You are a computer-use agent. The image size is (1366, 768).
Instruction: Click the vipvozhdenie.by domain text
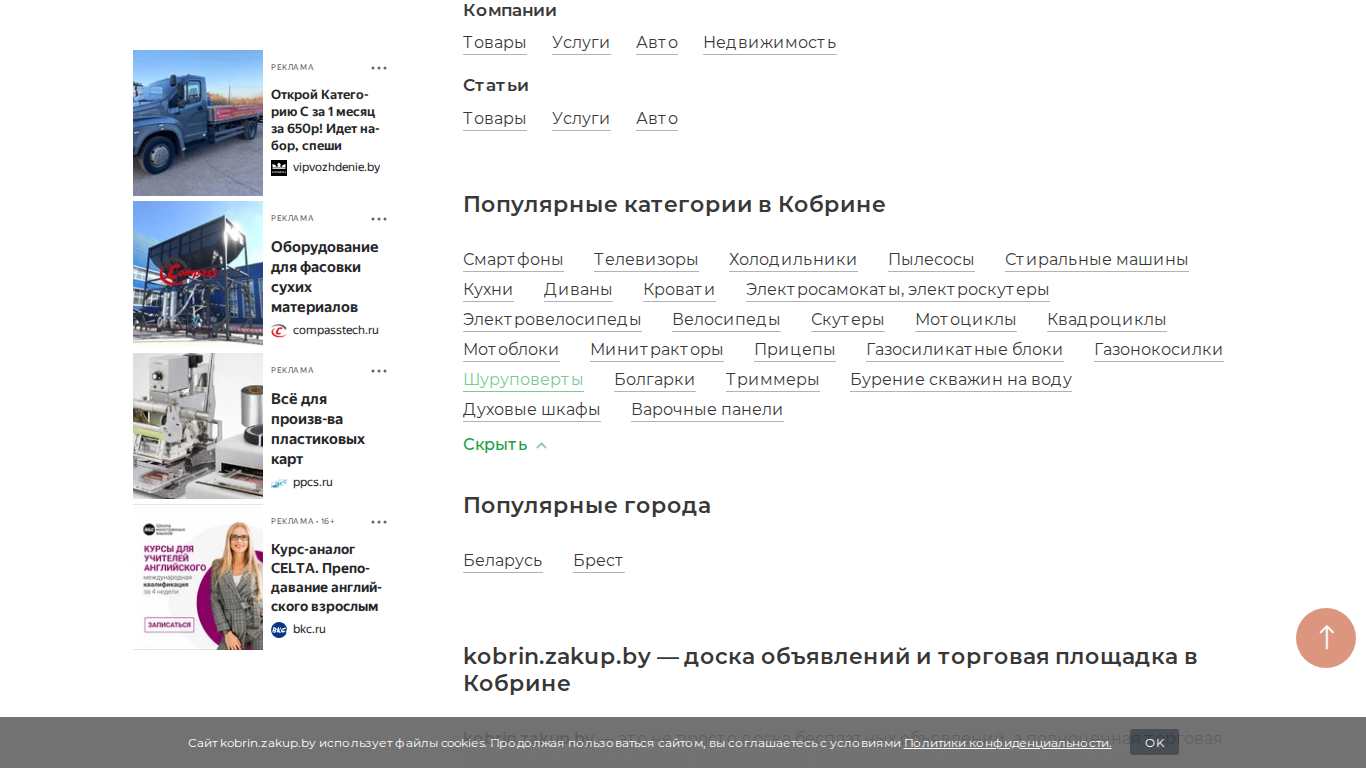(336, 168)
